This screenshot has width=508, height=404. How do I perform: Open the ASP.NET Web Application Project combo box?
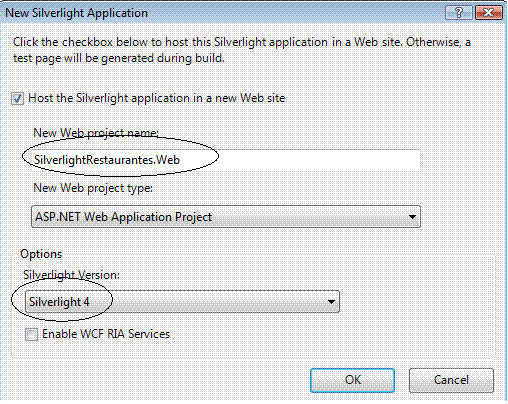tap(226, 217)
